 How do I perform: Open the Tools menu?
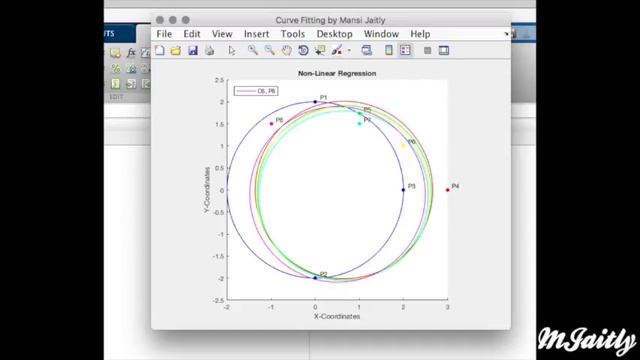[x=293, y=34]
